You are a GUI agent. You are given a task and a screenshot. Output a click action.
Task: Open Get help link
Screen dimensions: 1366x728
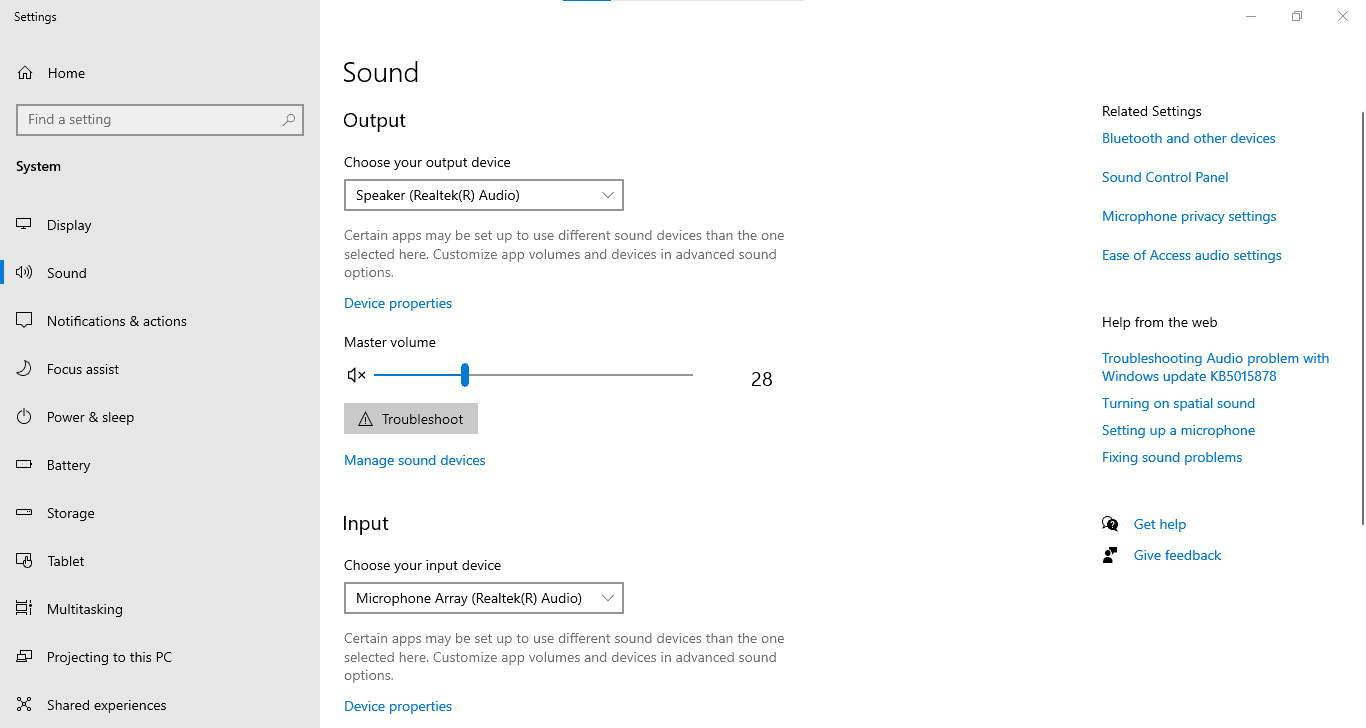pyautogui.click(x=1160, y=524)
